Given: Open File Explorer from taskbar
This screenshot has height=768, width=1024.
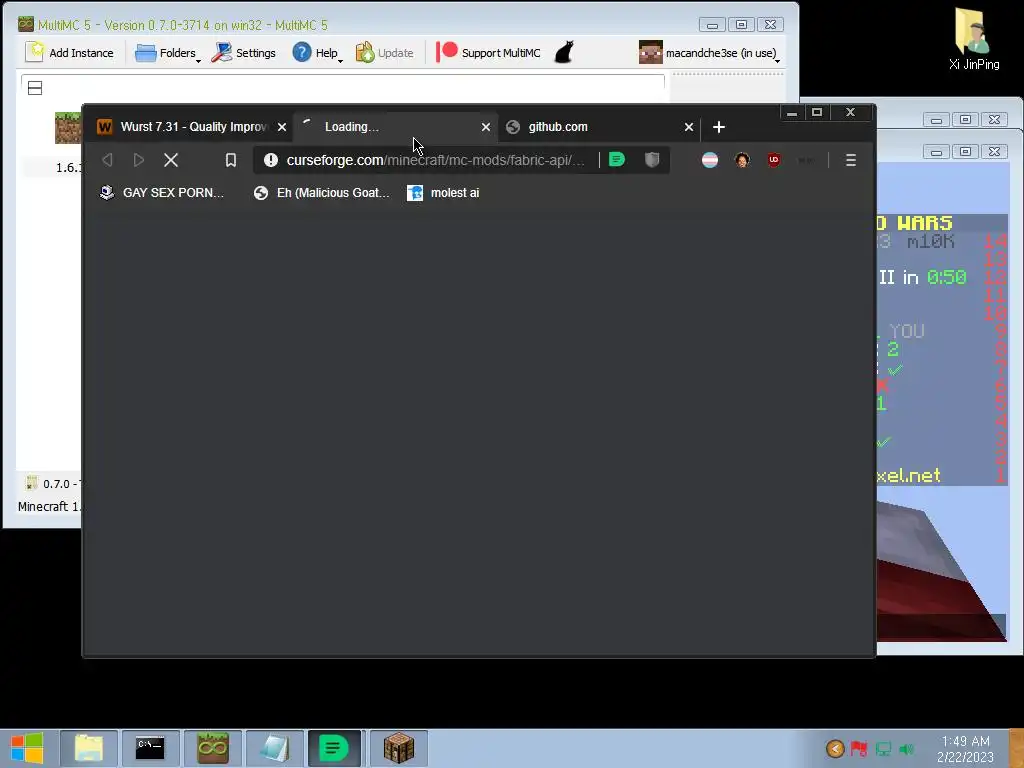Looking at the screenshot, I should pos(89,748).
